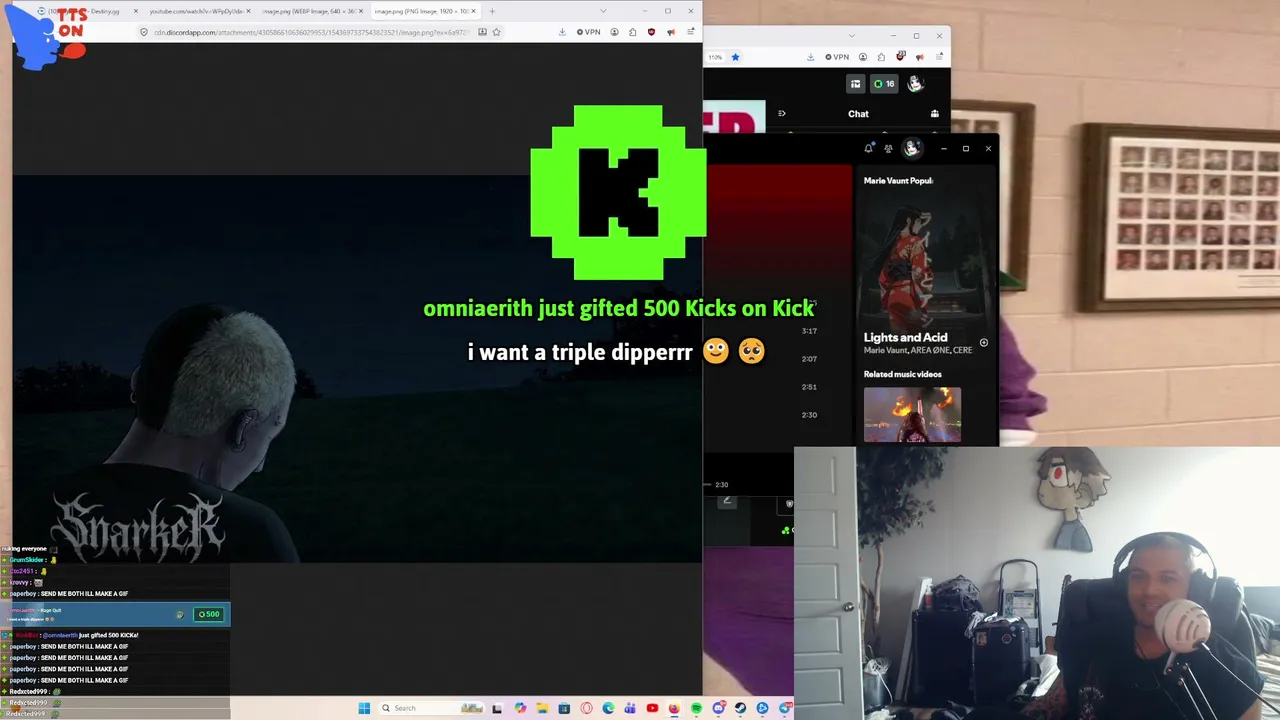
Task: Add Lights and Acid to library
Action: pos(984,343)
